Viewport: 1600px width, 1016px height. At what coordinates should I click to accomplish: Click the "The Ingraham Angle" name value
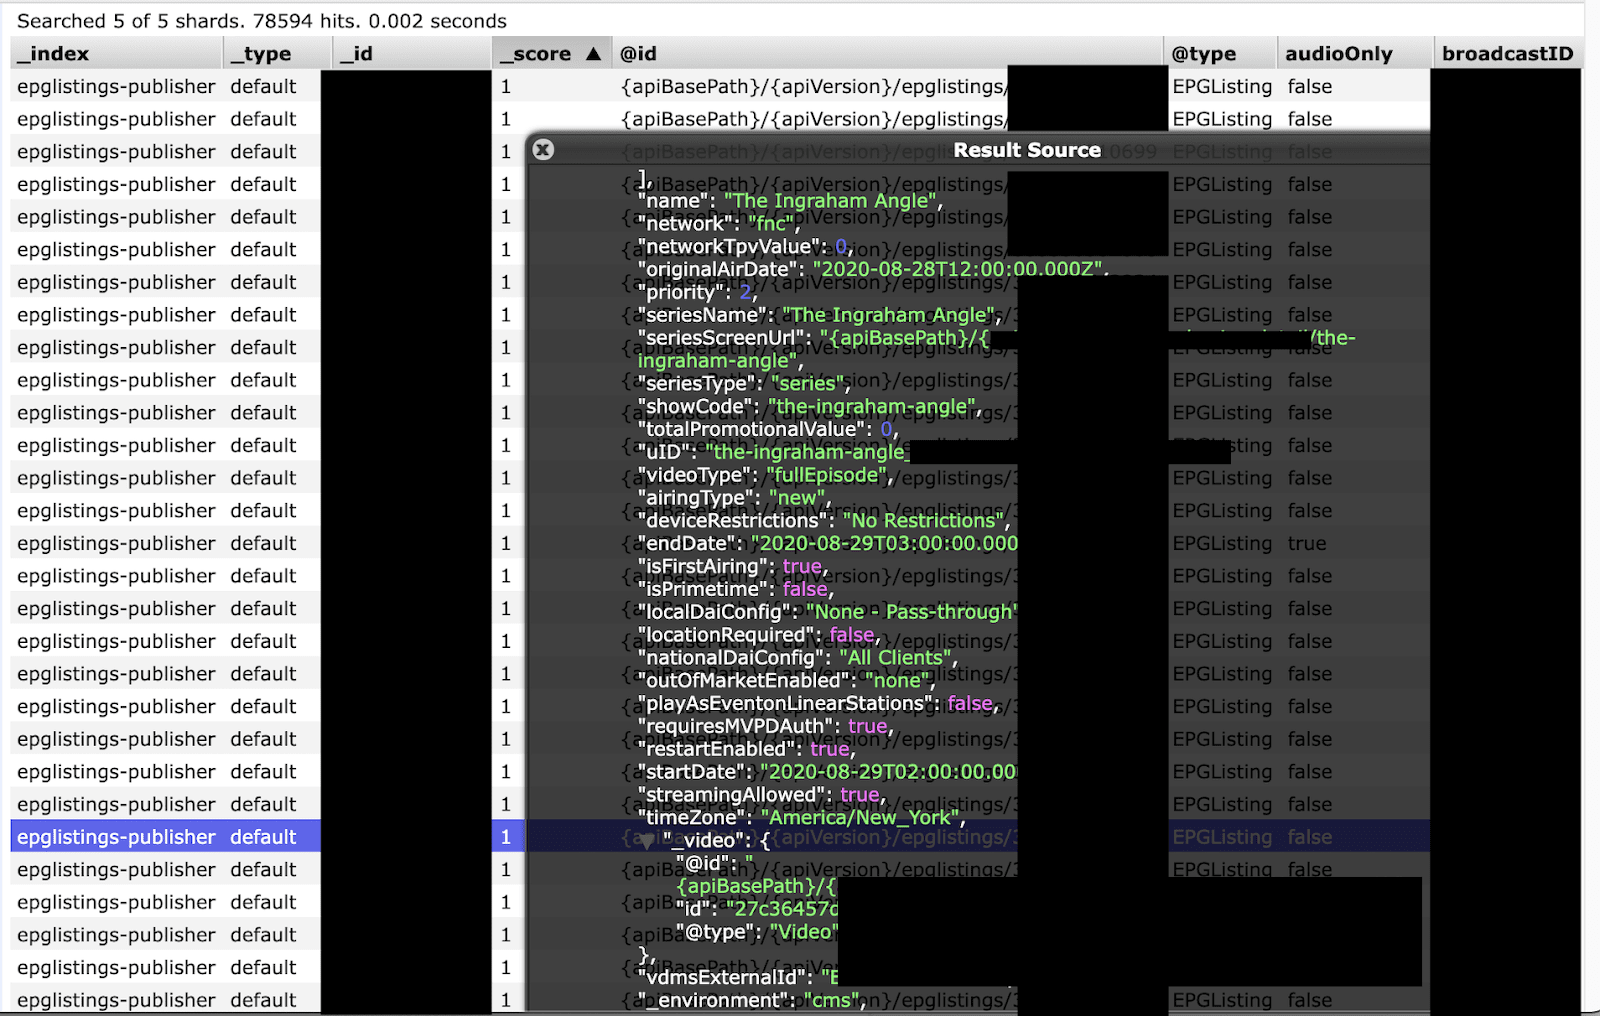point(831,201)
